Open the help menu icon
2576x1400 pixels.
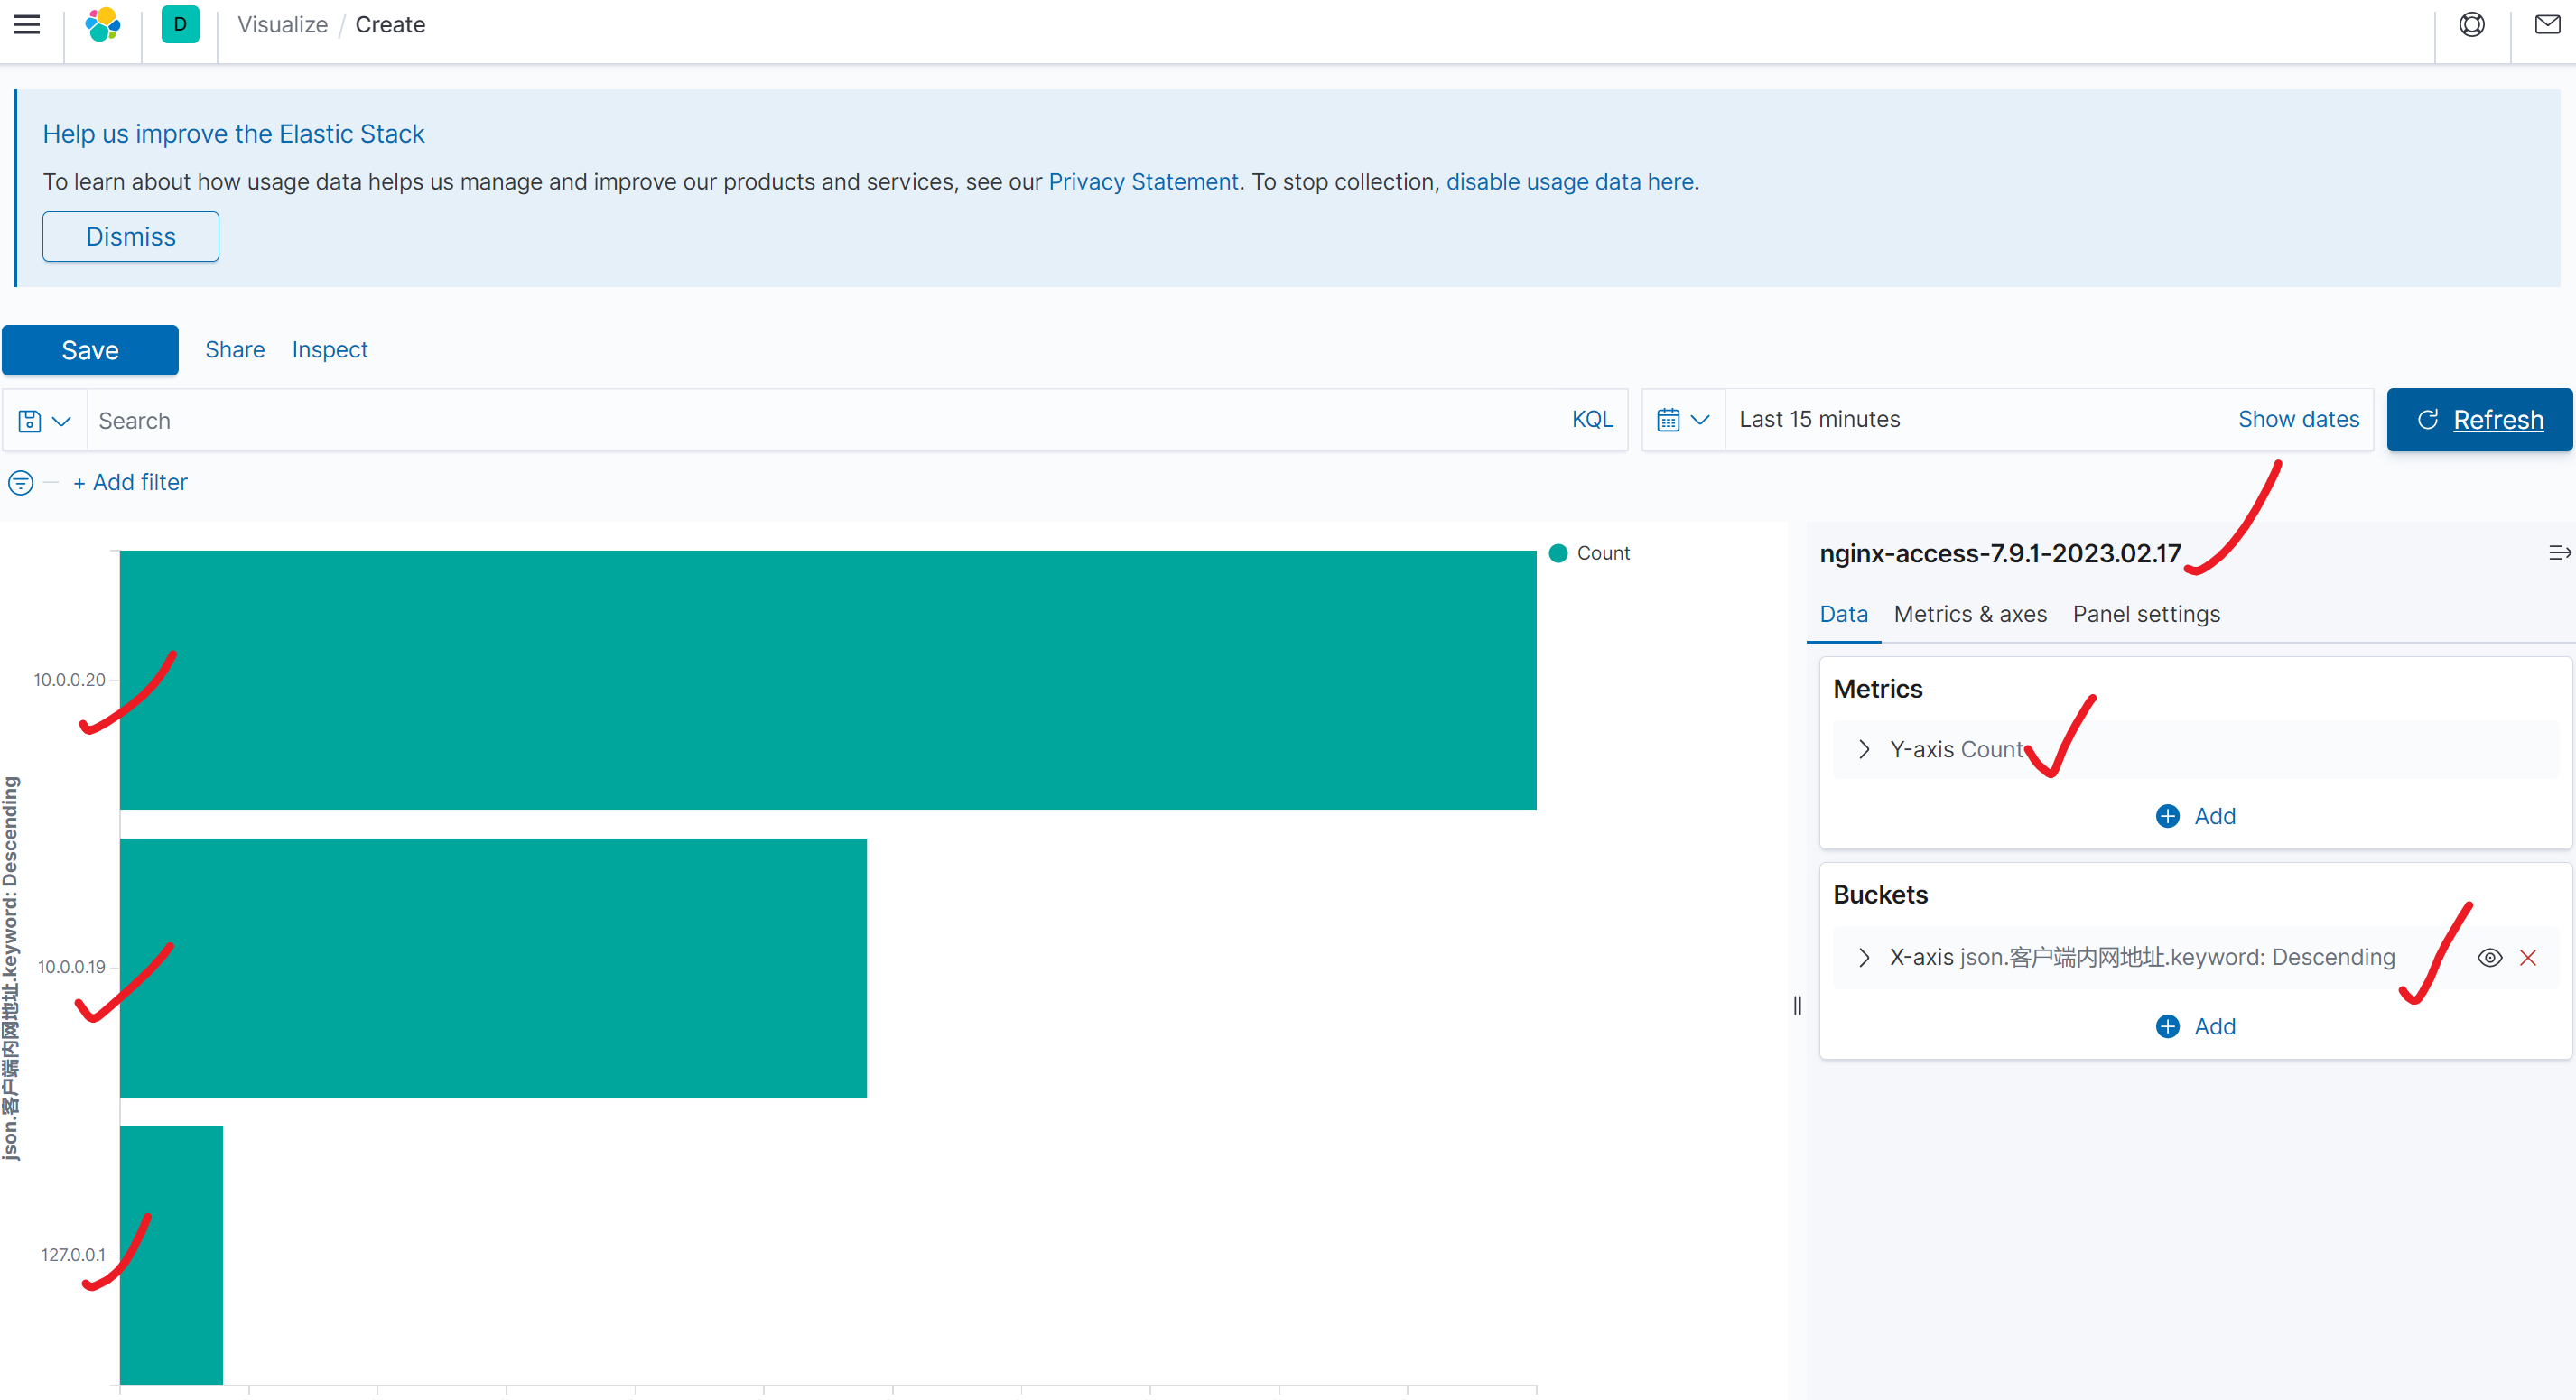(x=2471, y=25)
